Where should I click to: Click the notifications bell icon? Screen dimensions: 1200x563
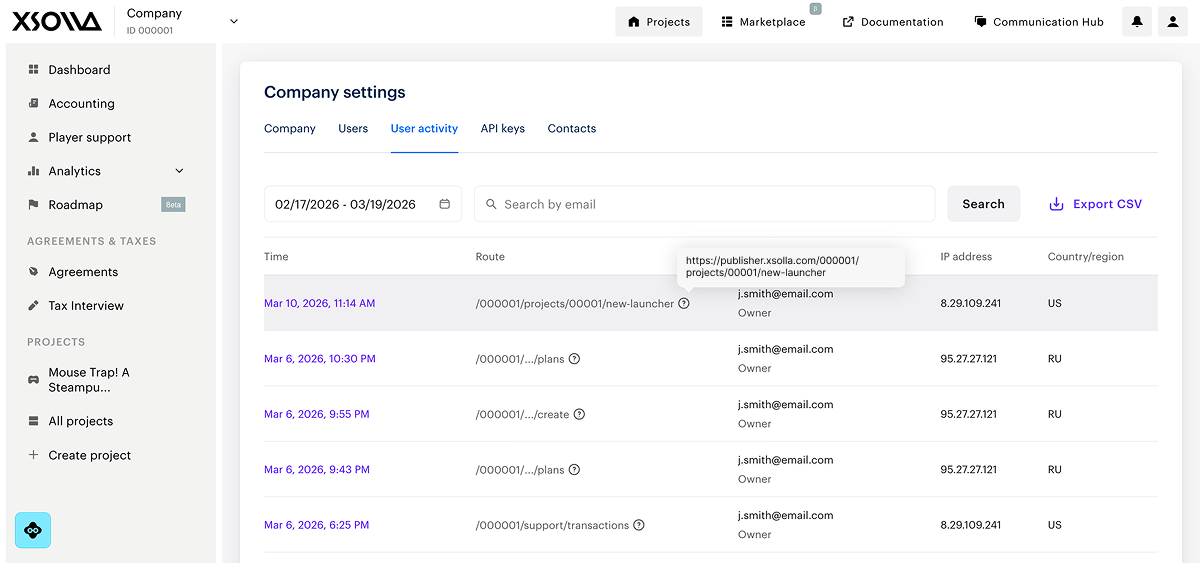coord(1136,22)
